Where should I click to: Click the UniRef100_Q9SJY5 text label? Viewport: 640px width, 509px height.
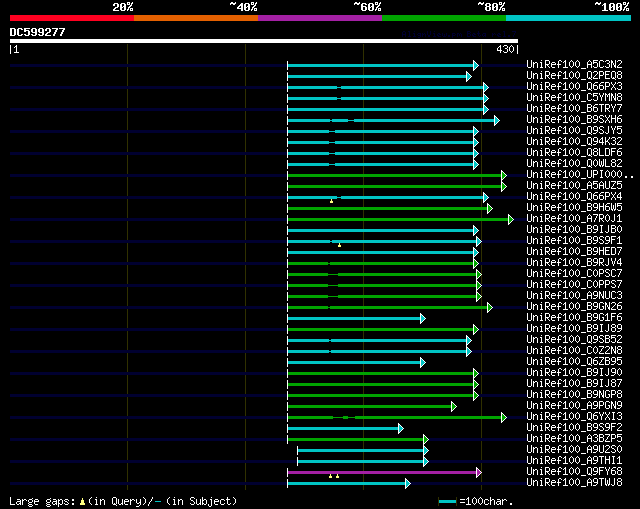[x=574, y=130]
